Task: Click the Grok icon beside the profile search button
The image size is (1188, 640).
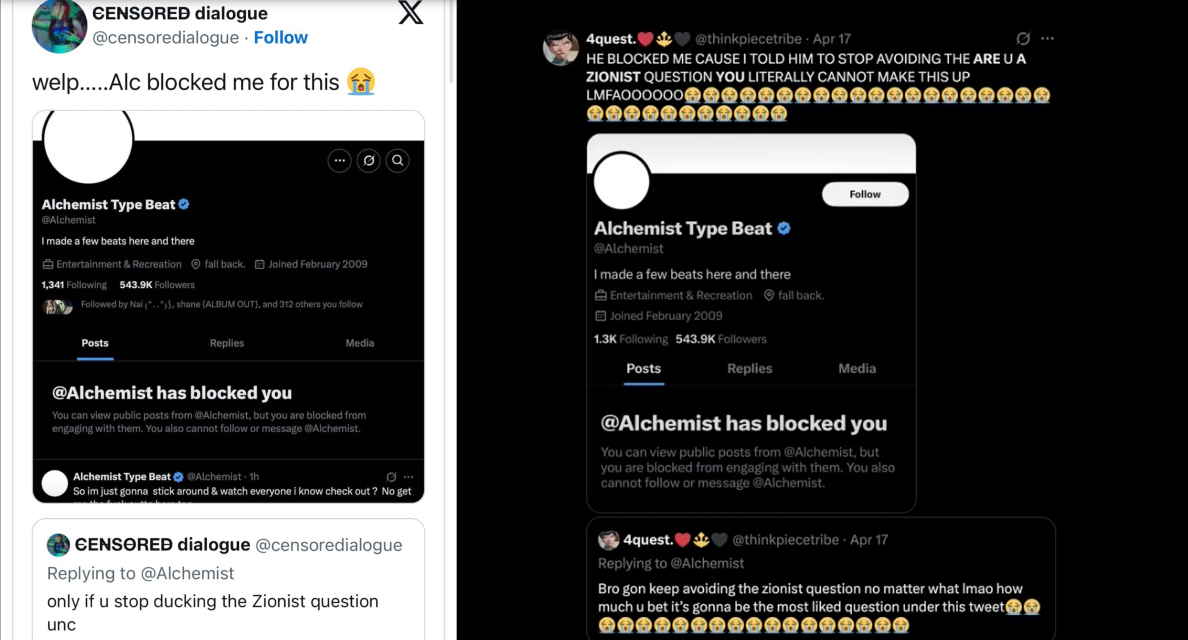Action: 368,160
